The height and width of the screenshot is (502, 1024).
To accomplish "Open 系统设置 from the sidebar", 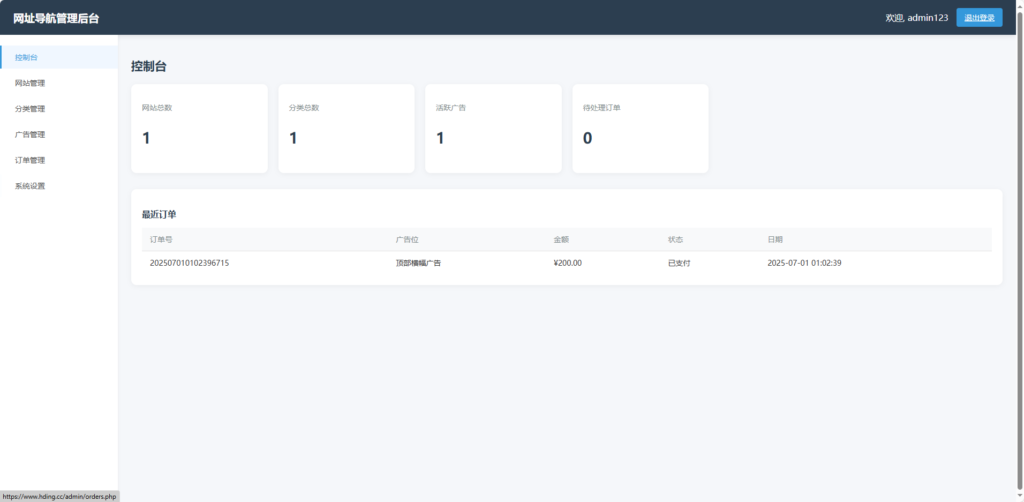I will click(30, 186).
